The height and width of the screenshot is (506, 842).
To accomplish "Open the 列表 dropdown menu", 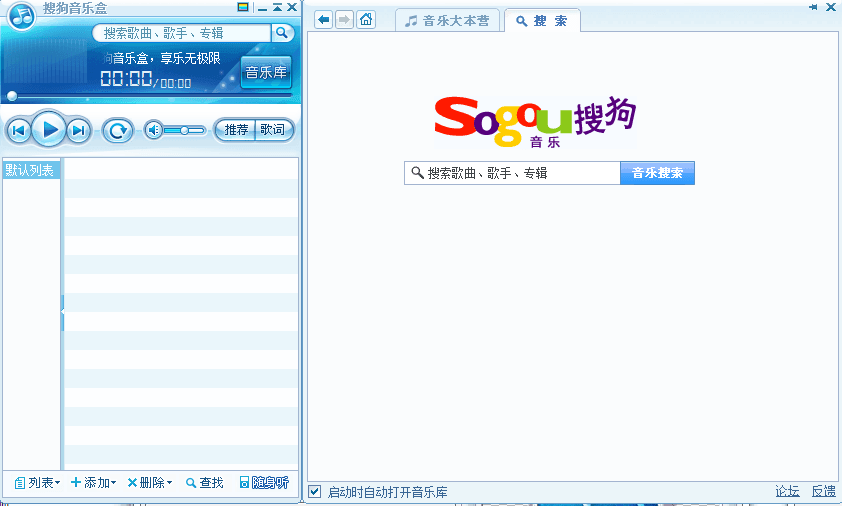I will click(x=37, y=483).
